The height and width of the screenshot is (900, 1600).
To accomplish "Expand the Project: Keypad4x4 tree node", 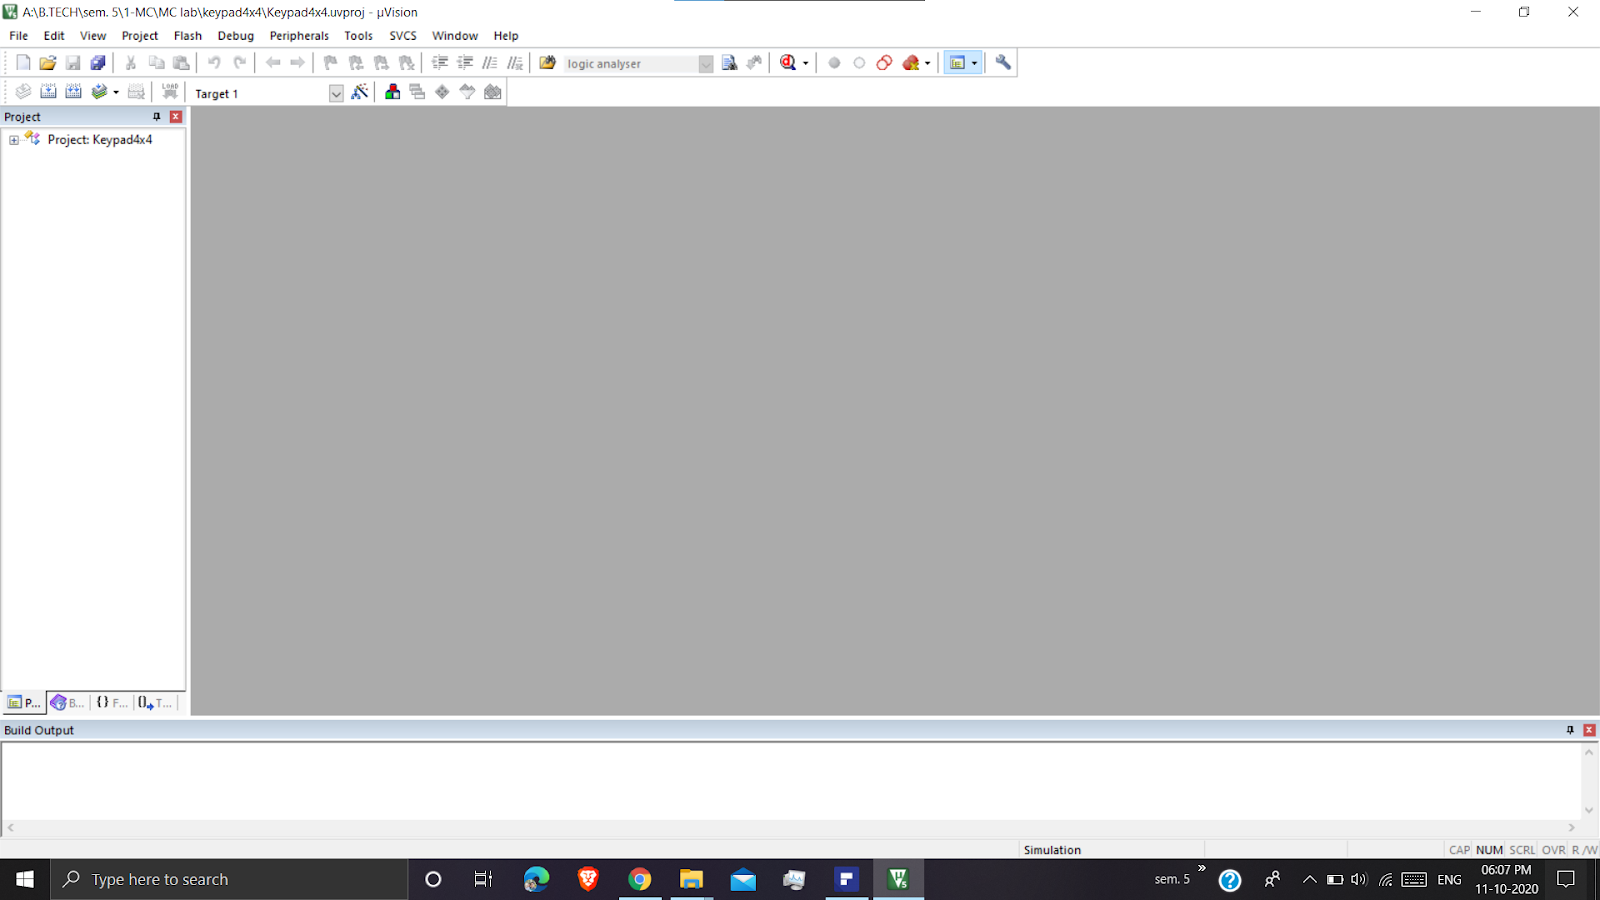I will click(x=14, y=140).
